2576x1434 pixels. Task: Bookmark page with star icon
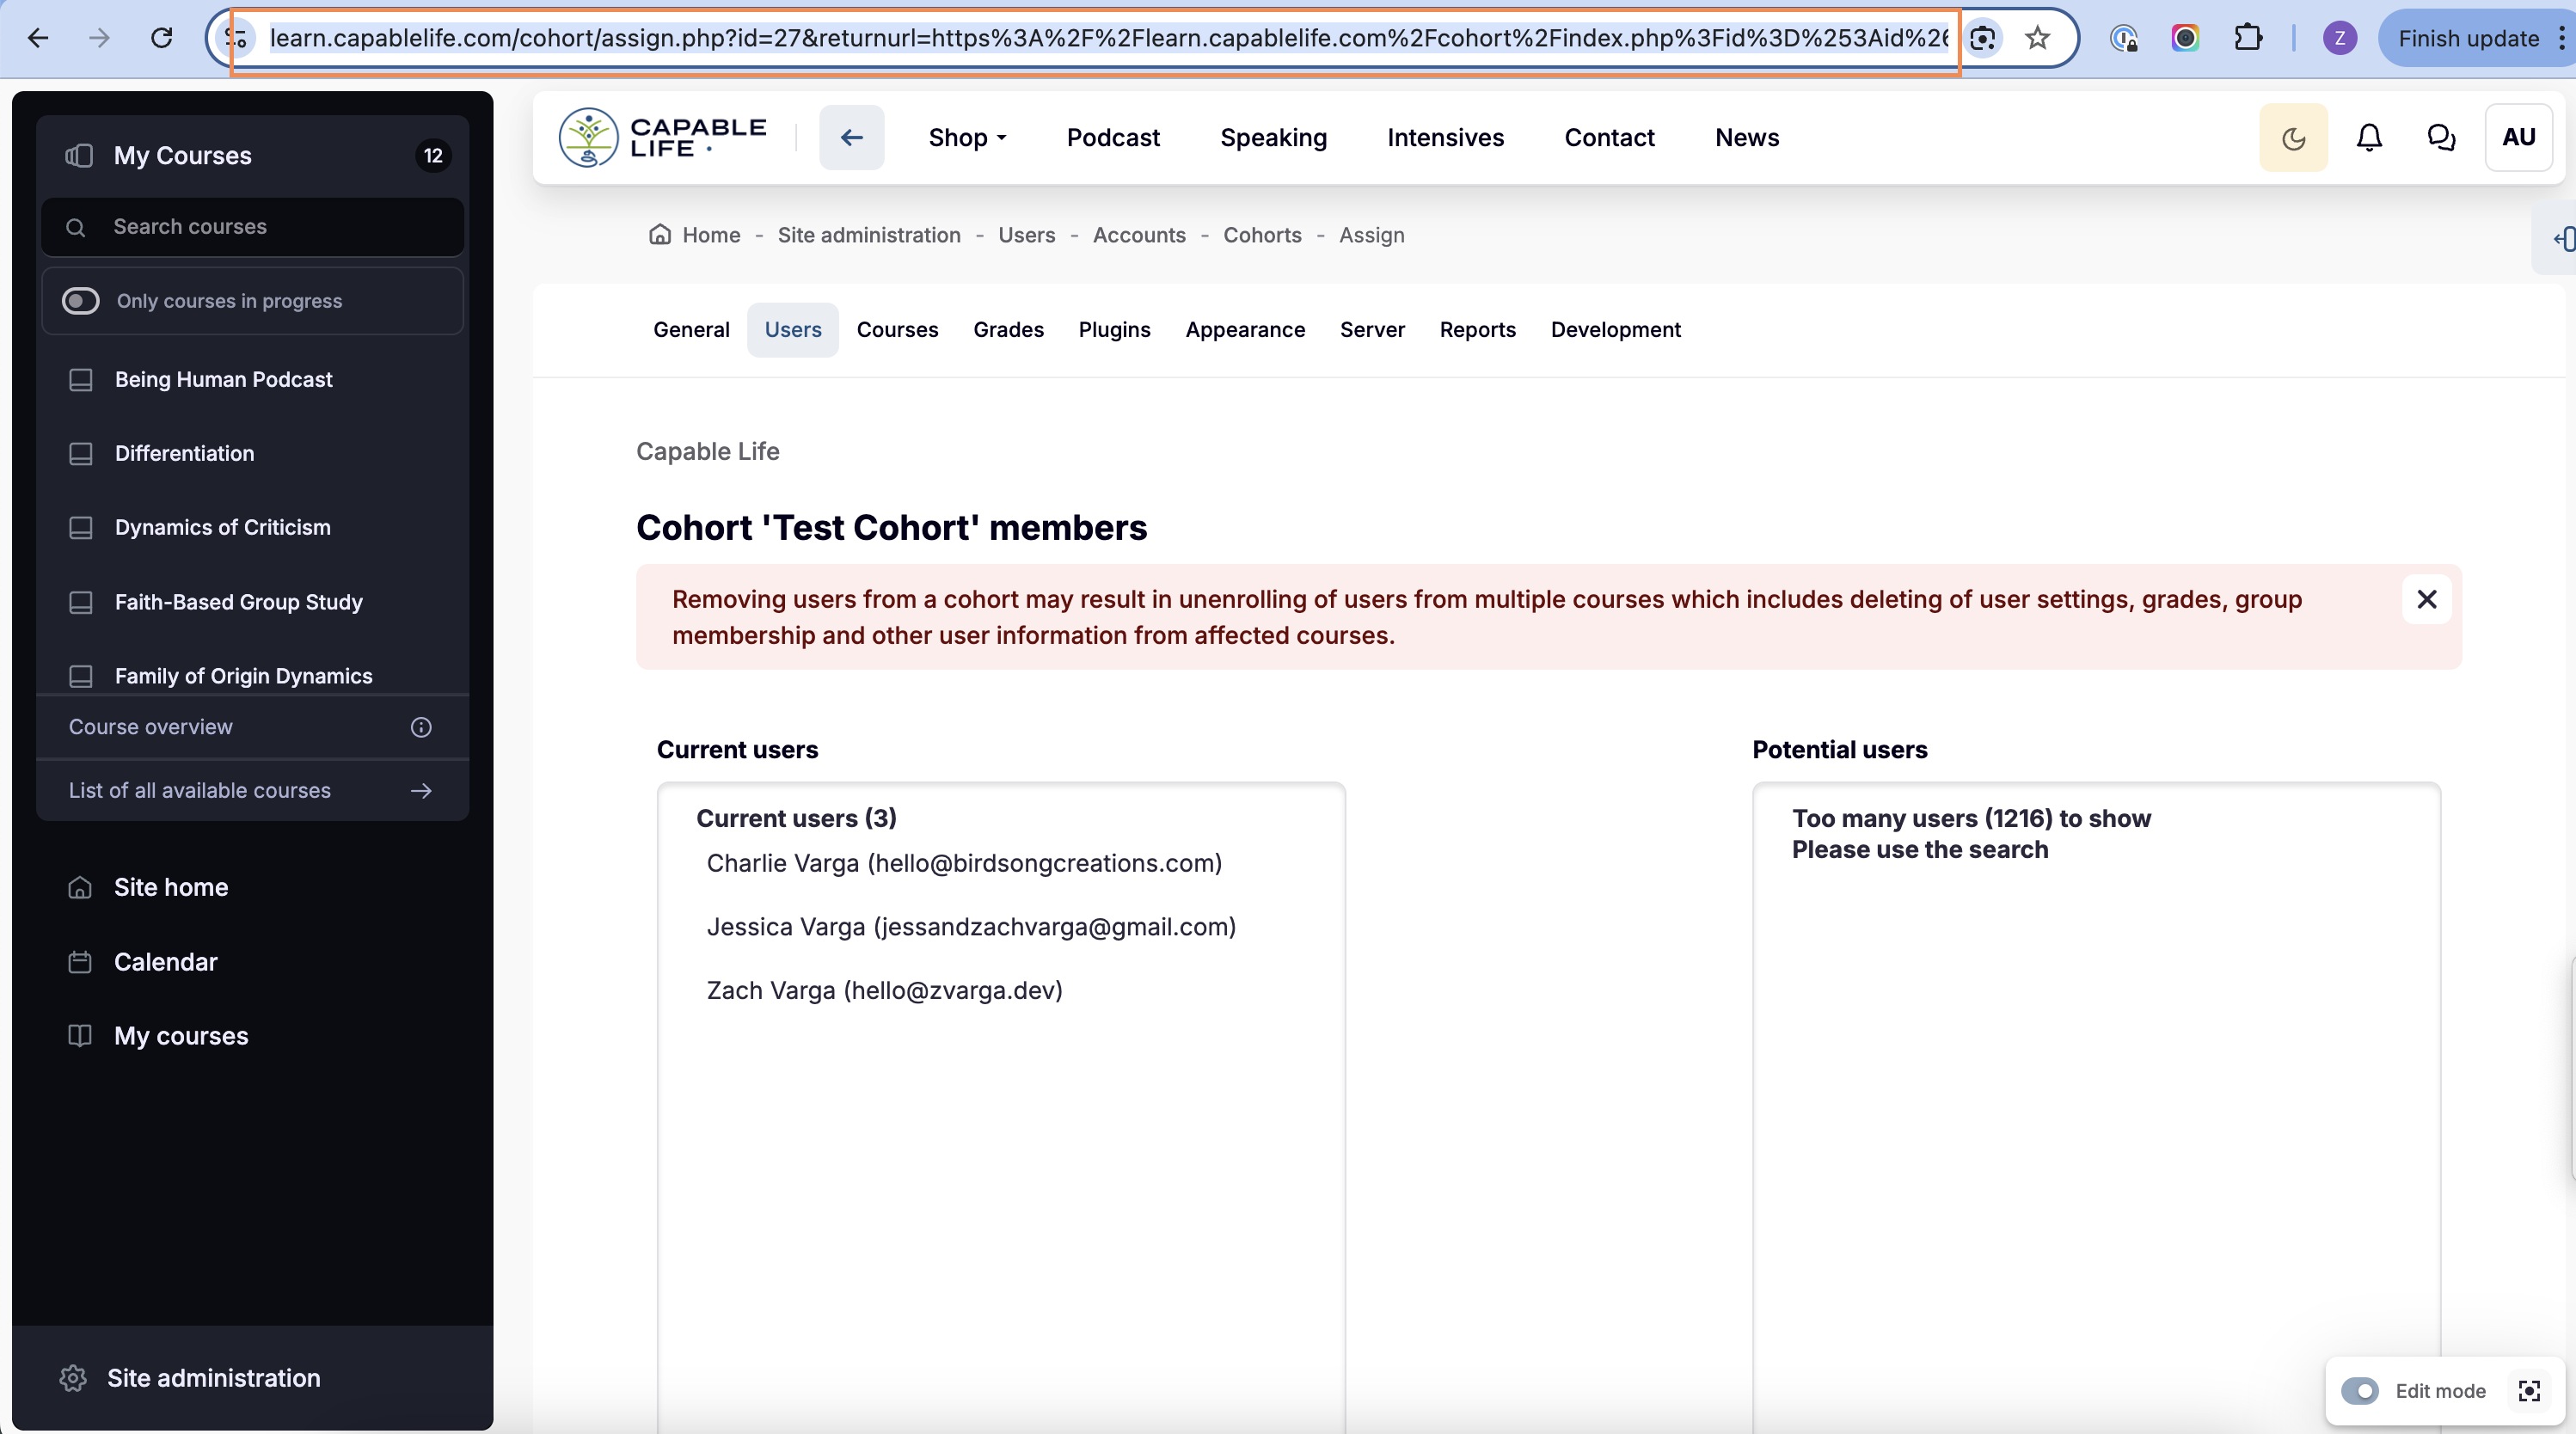2037,38
